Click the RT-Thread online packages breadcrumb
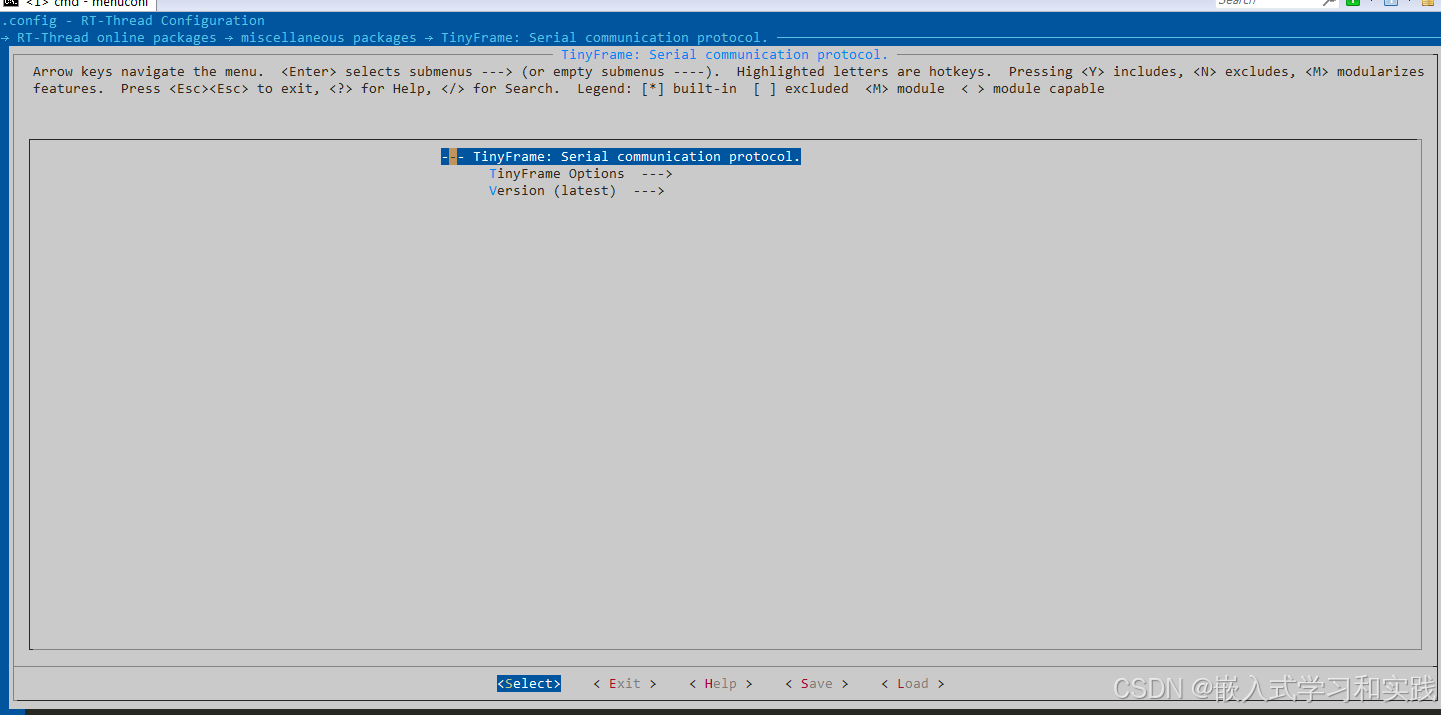The image size is (1441, 715). (118, 37)
